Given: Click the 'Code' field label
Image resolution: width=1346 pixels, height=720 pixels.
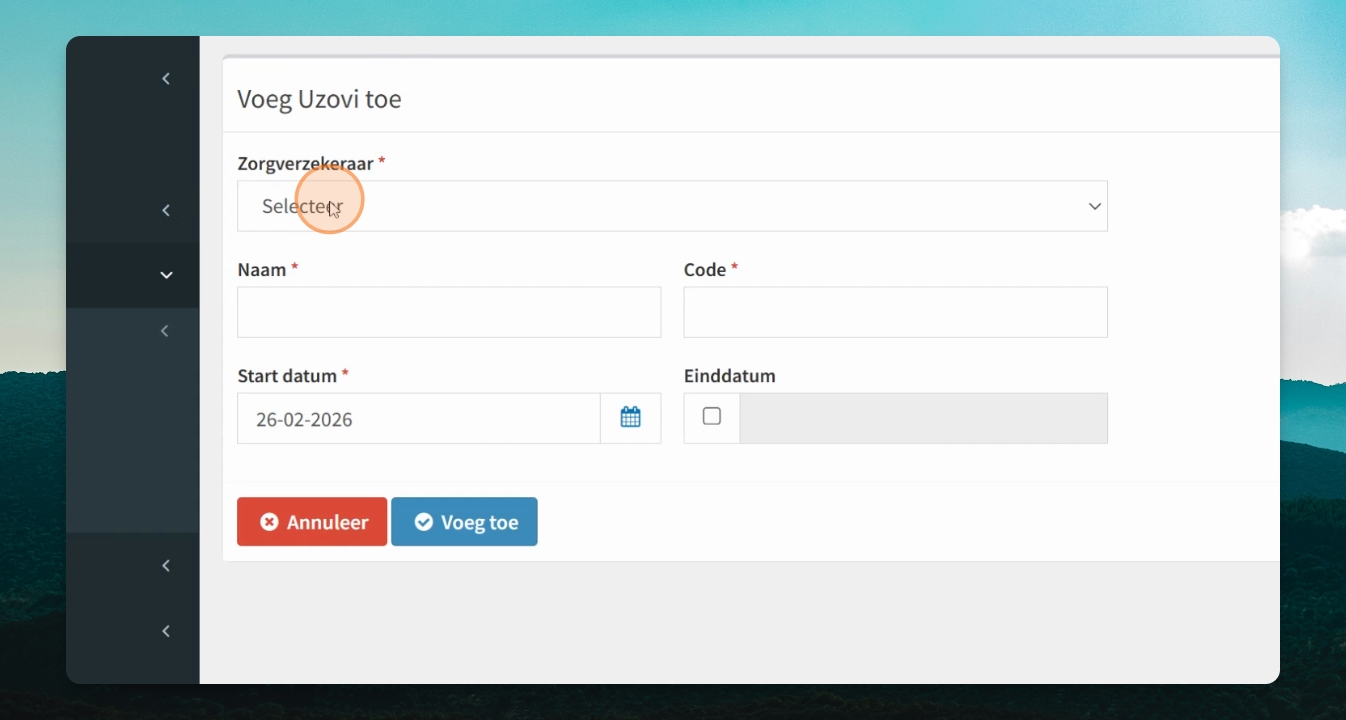Looking at the screenshot, I should [x=705, y=270].
